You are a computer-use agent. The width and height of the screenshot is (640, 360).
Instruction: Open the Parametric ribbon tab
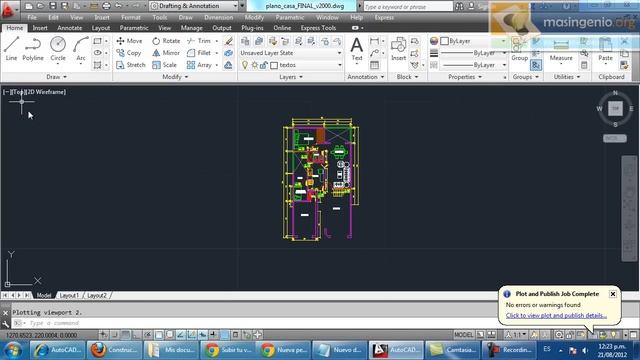(x=134, y=28)
